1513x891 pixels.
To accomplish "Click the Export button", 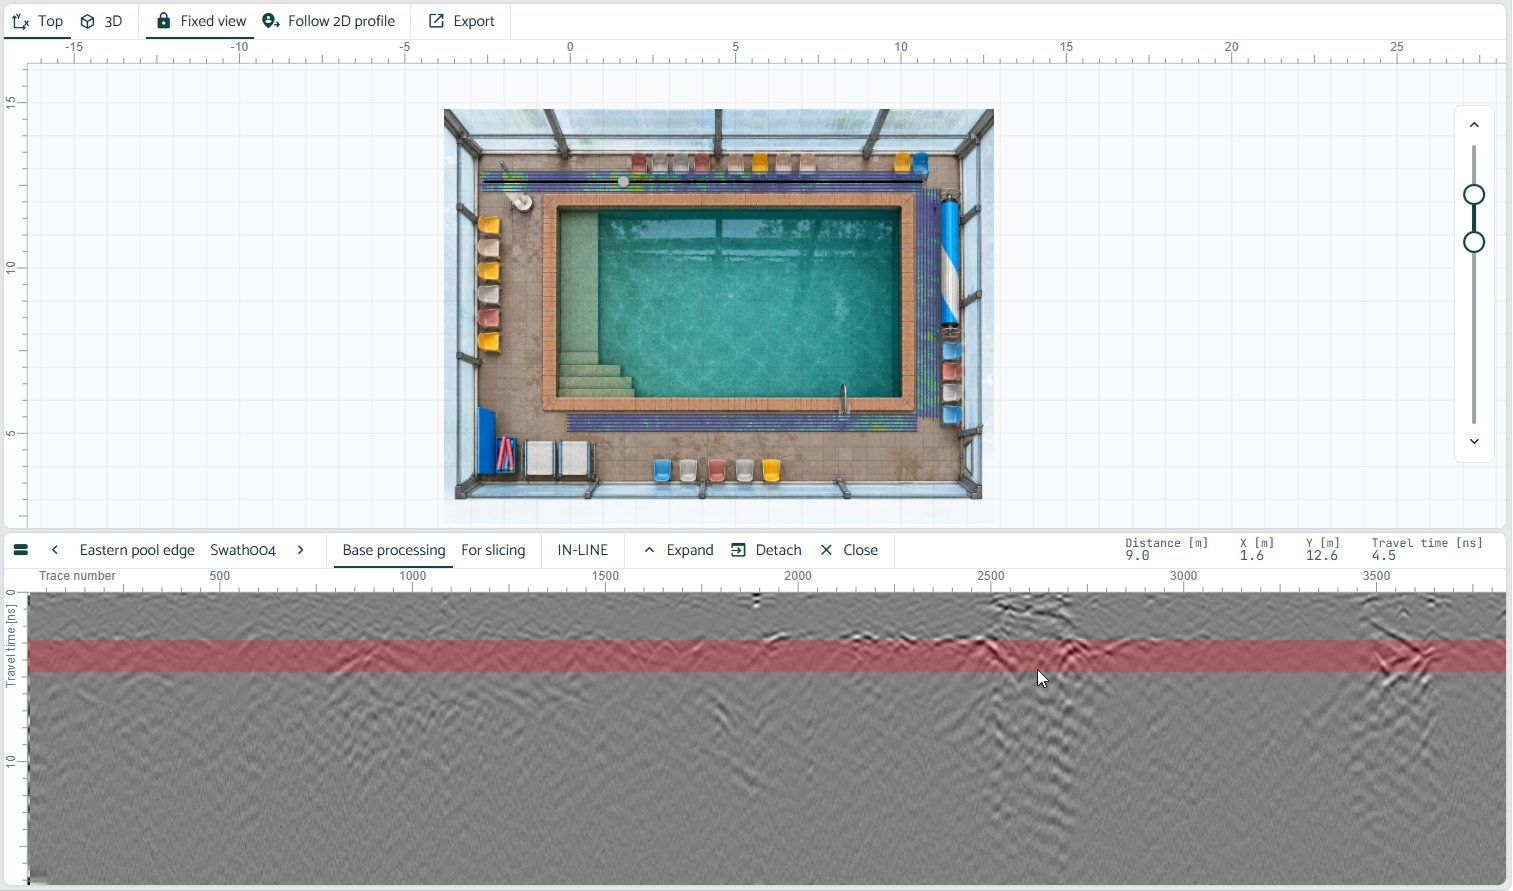I will [x=462, y=21].
